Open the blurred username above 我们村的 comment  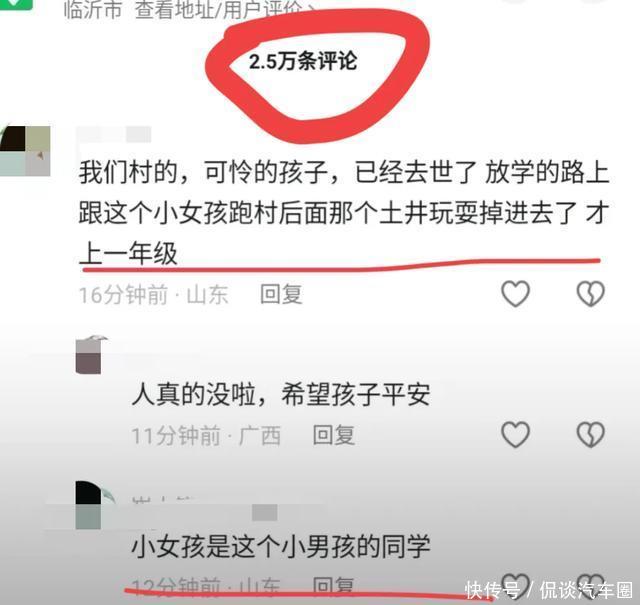pyautogui.click(x=114, y=134)
